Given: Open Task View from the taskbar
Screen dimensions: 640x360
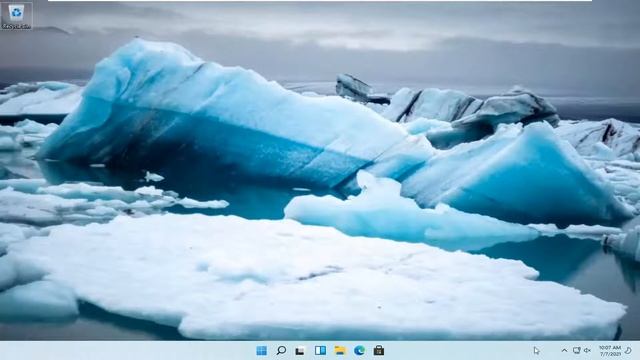Looking at the screenshot, I should point(300,351).
